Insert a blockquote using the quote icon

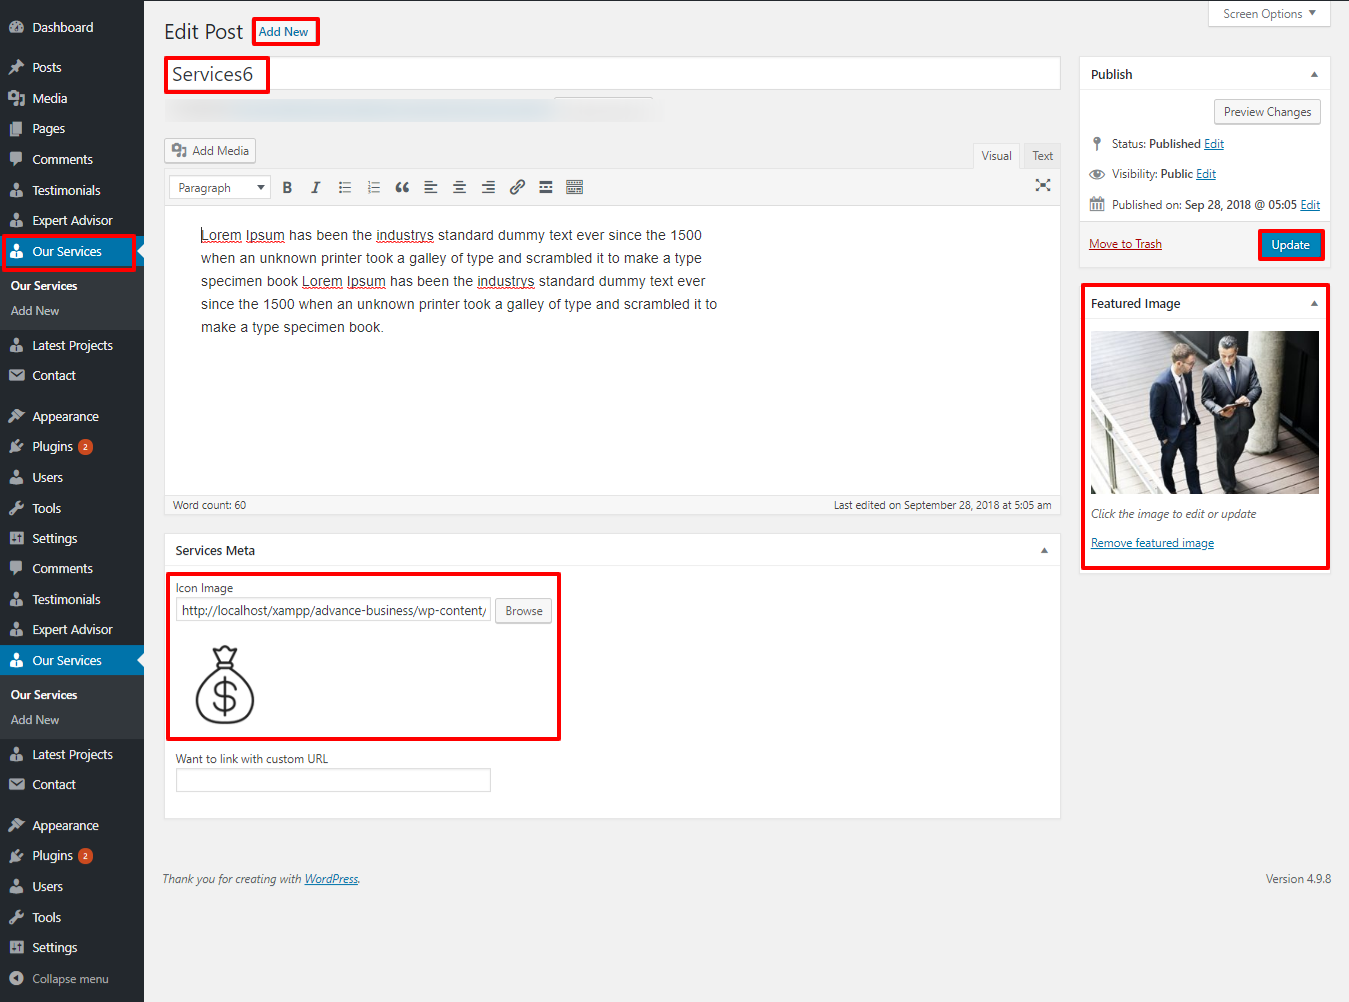tap(402, 187)
